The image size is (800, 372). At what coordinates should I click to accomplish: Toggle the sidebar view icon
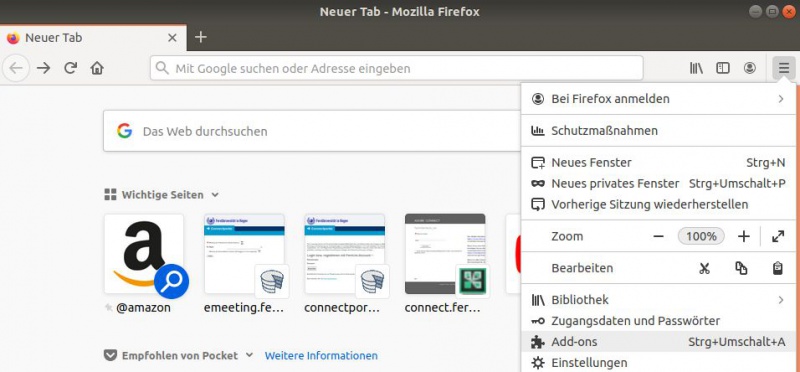tap(723, 68)
